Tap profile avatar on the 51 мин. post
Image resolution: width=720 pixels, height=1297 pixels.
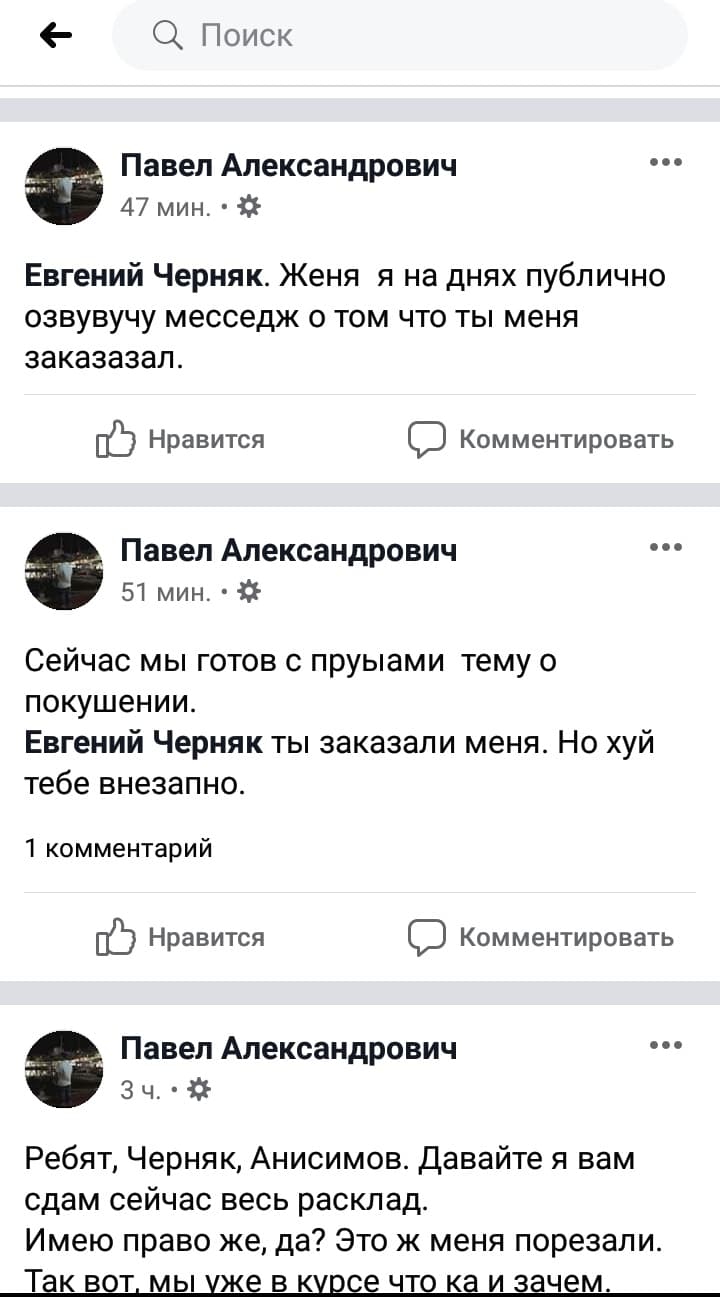(62, 570)
